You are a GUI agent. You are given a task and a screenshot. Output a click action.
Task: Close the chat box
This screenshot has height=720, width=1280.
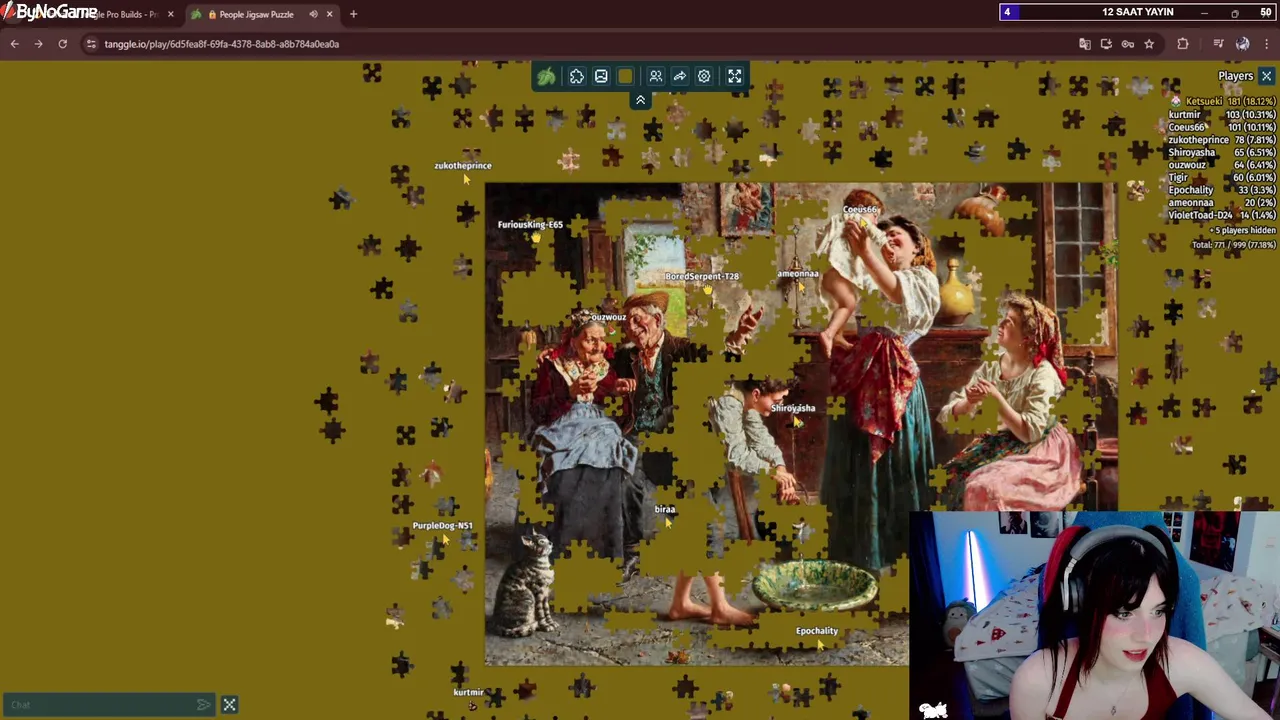pos(229,705)
